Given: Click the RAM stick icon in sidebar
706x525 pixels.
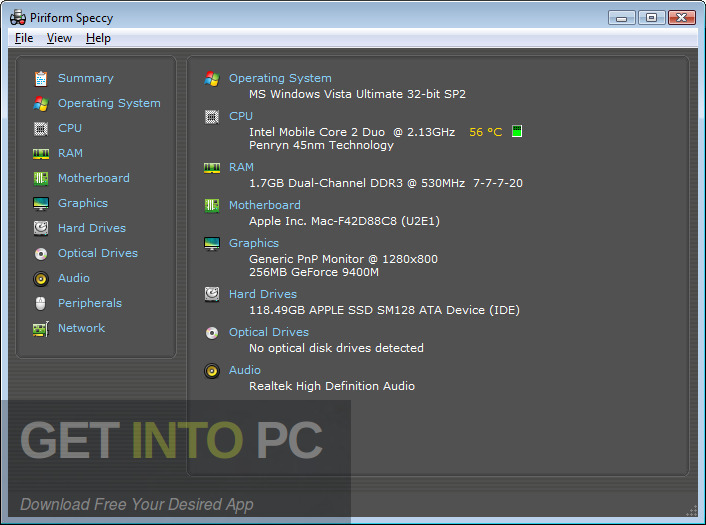Looking at the screenshot, I should pos(41,154).
